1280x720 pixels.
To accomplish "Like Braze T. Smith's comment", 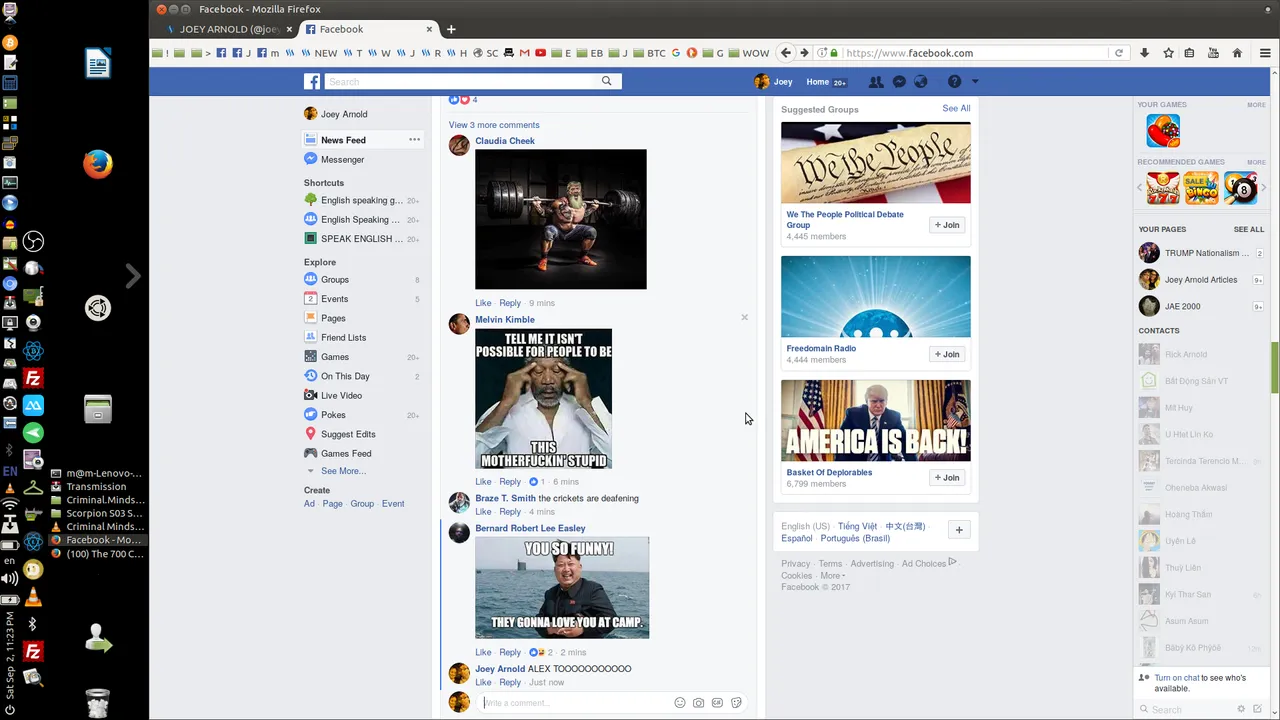I will click(483, 512).
